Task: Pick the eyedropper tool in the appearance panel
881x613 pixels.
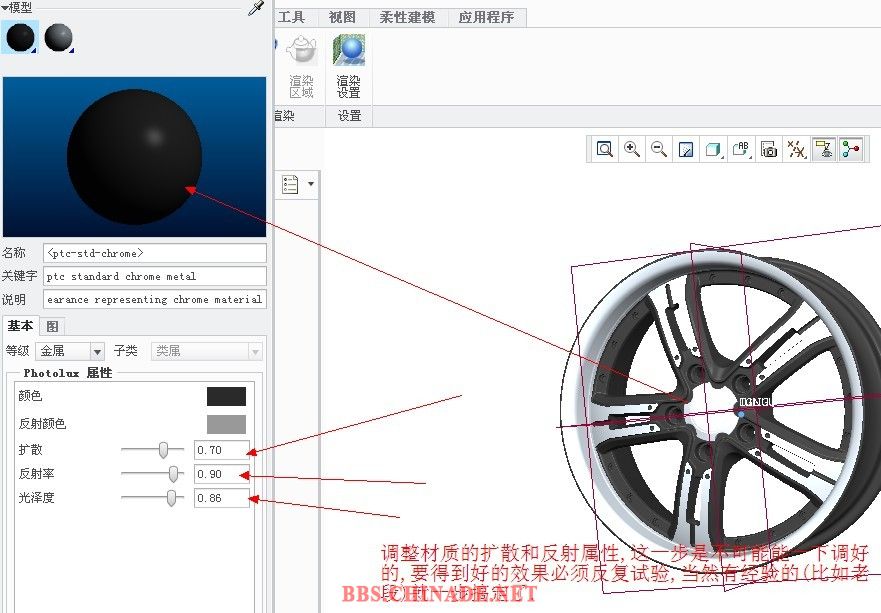Action: click(256, 8)
